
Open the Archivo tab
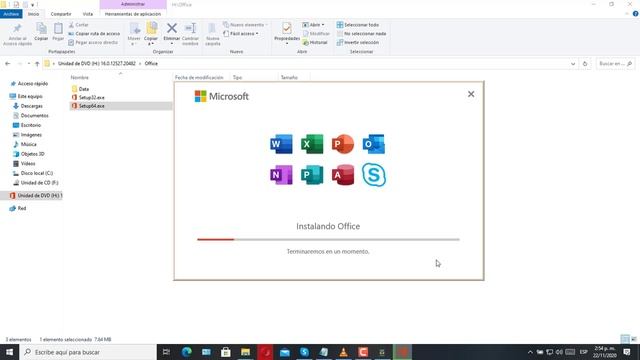click(11, 14)
